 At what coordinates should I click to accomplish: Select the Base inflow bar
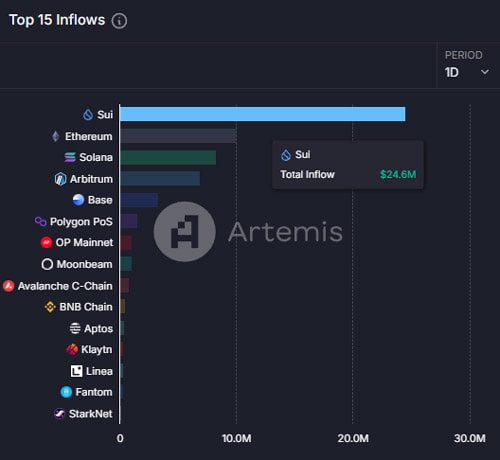coord(139,200)
